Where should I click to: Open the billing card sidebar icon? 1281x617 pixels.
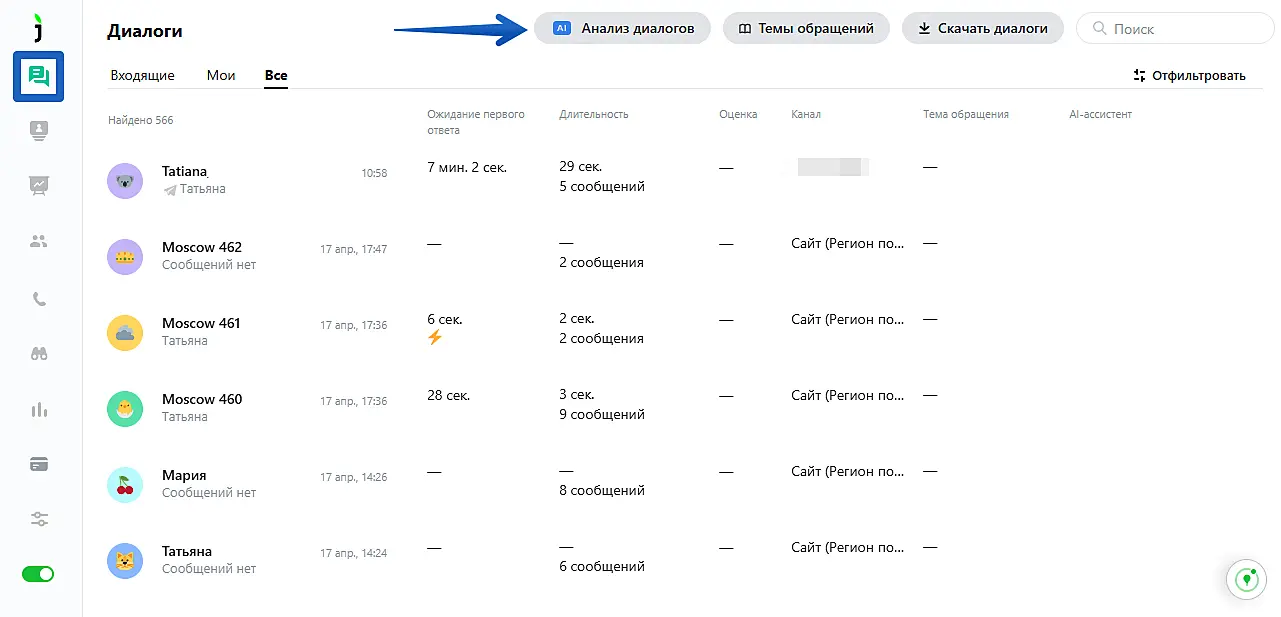(x=39, y=464)
